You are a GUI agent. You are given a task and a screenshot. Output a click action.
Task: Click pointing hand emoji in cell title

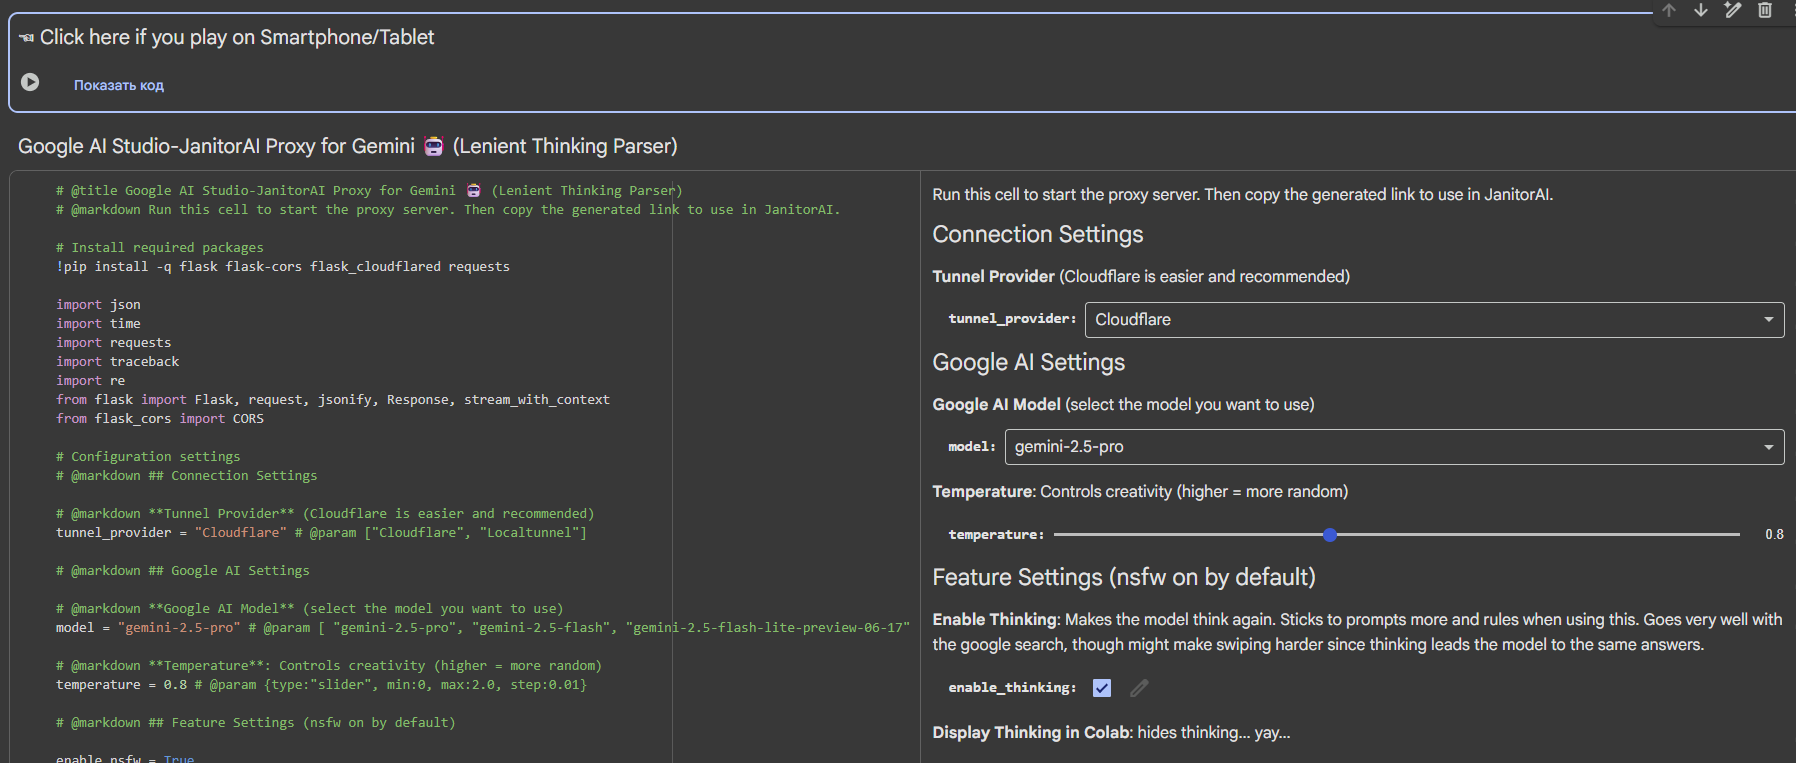[26, 38]
